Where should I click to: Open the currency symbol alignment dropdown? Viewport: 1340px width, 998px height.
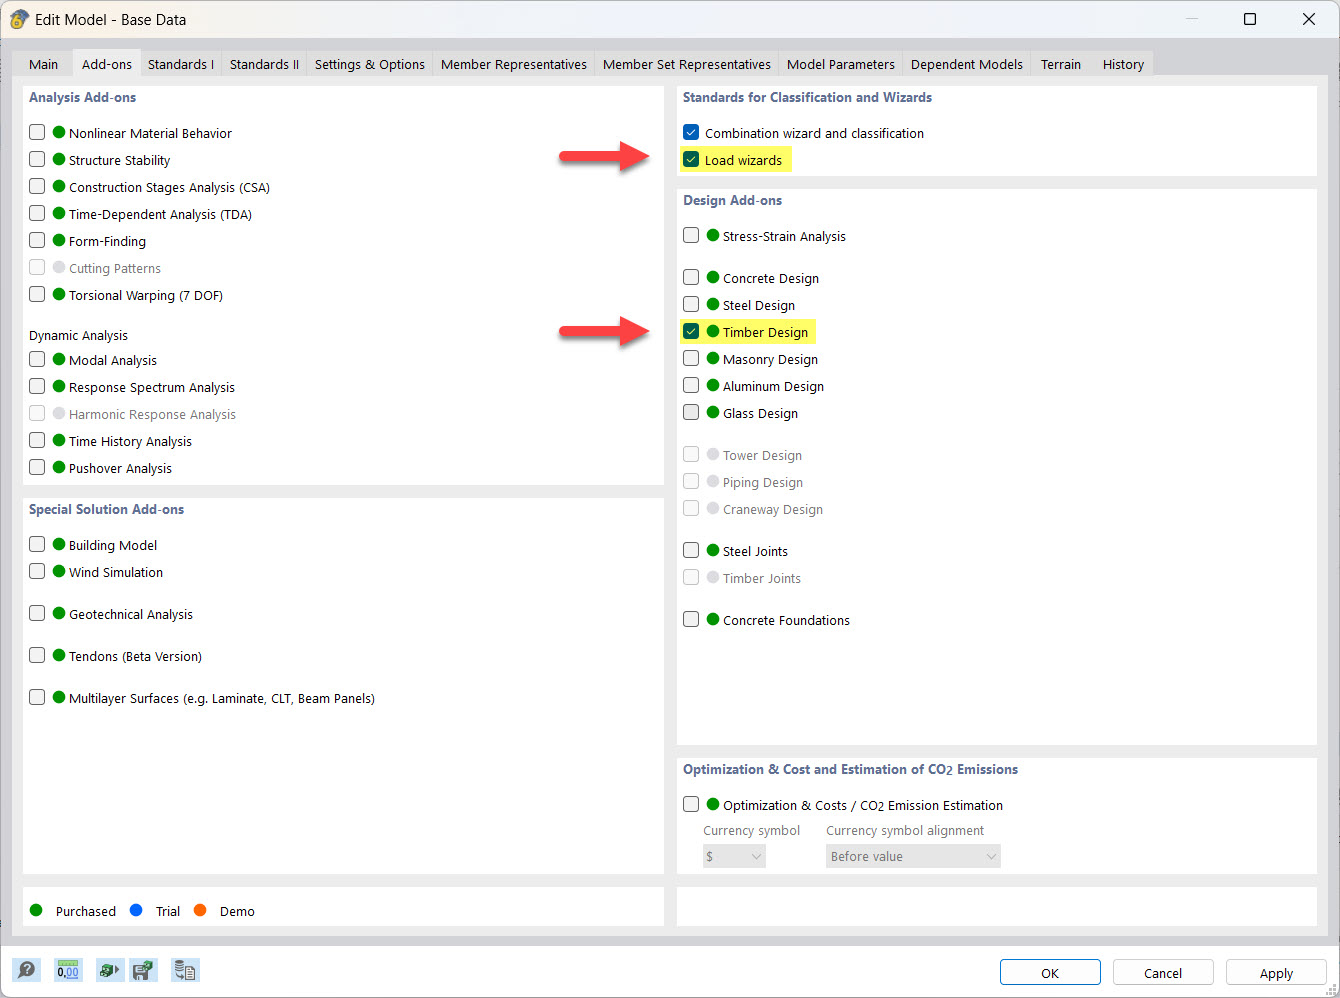point(912,856)
